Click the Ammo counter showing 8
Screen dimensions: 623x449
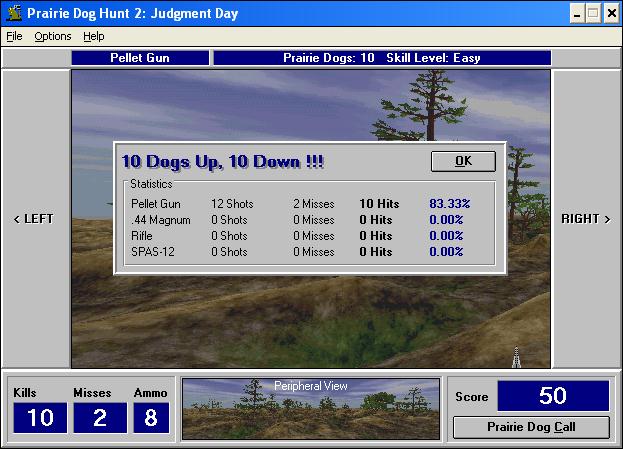point(151,418)
